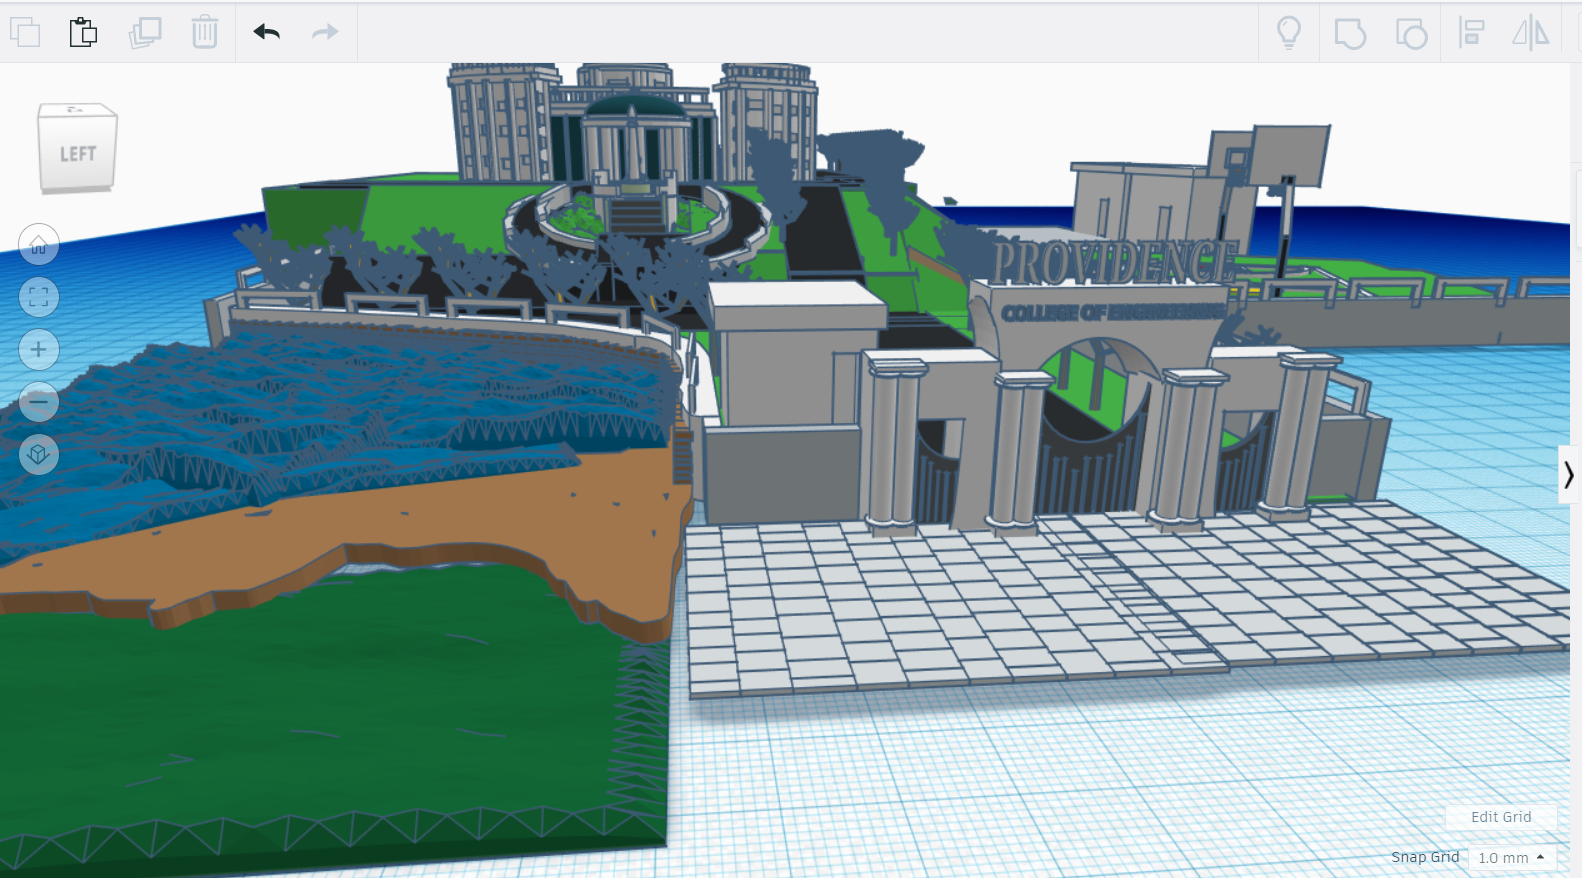
Task: Undo the last action
Action: point(267,32)
